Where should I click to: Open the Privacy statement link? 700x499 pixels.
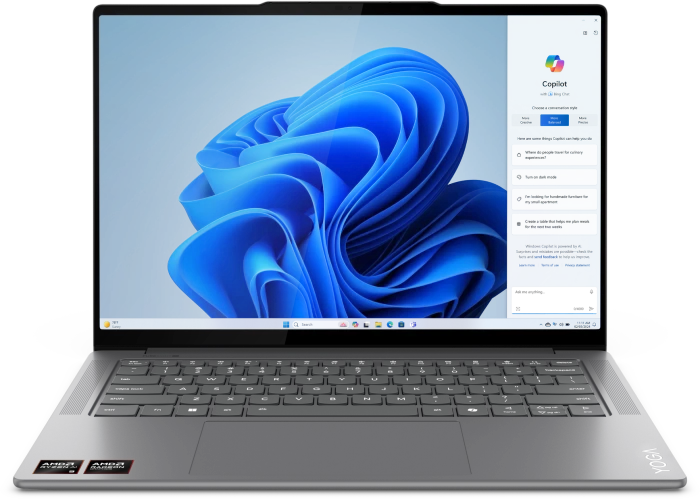(x=577, y=265)
